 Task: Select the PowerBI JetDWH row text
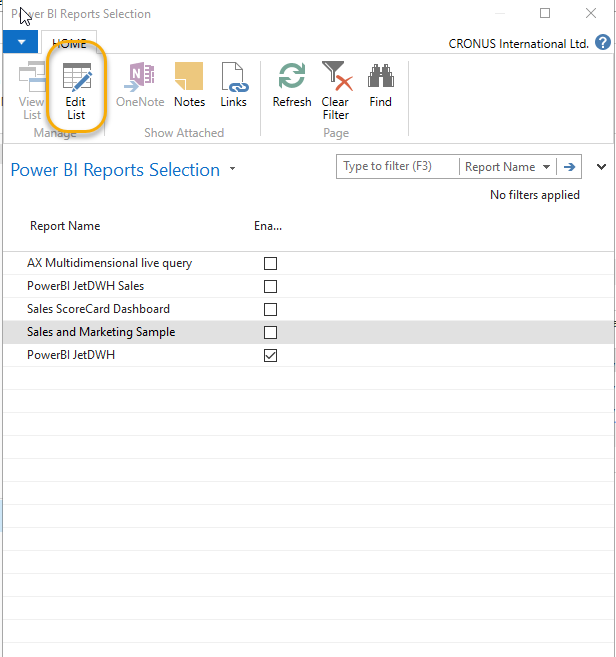pyautogui.click(x=71, y=355)
